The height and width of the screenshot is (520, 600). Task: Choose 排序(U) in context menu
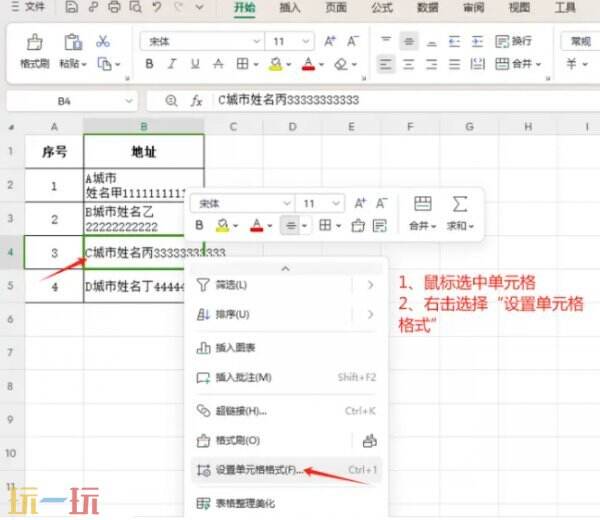(285, 315)
